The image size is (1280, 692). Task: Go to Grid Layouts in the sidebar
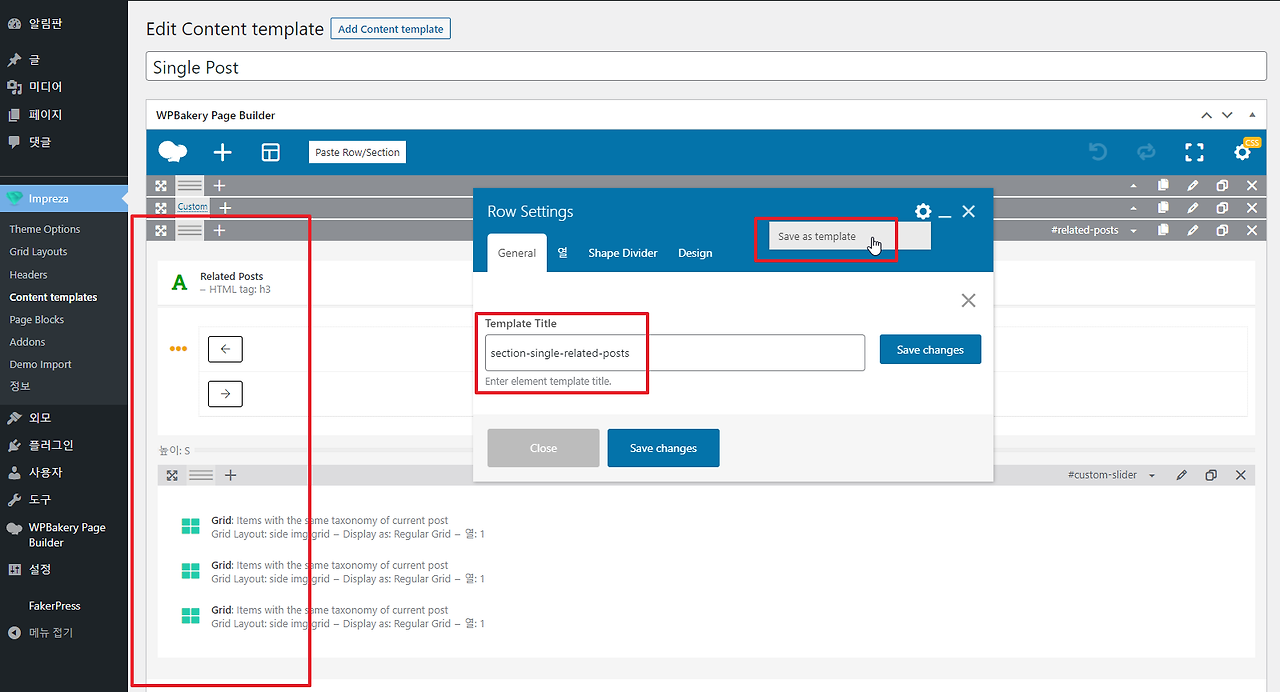tap(38, 252)
